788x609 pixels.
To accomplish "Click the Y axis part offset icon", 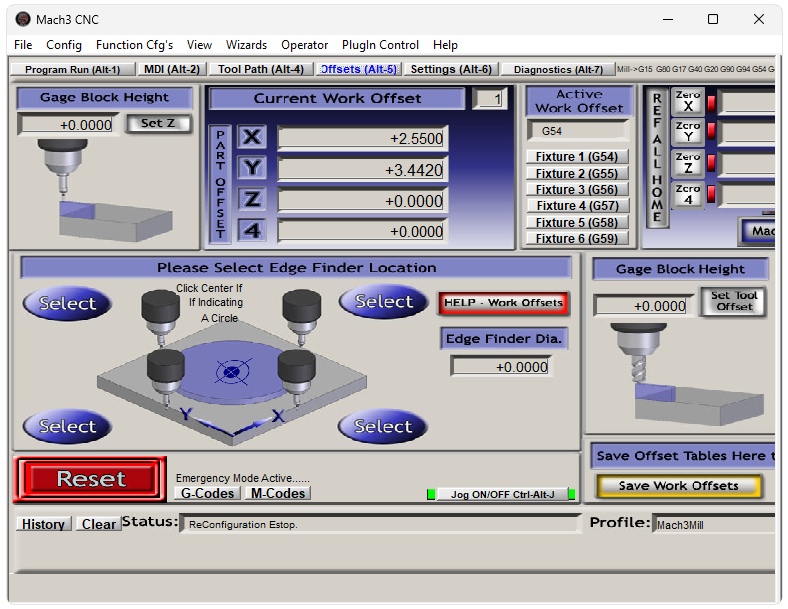I will (252, 169).
